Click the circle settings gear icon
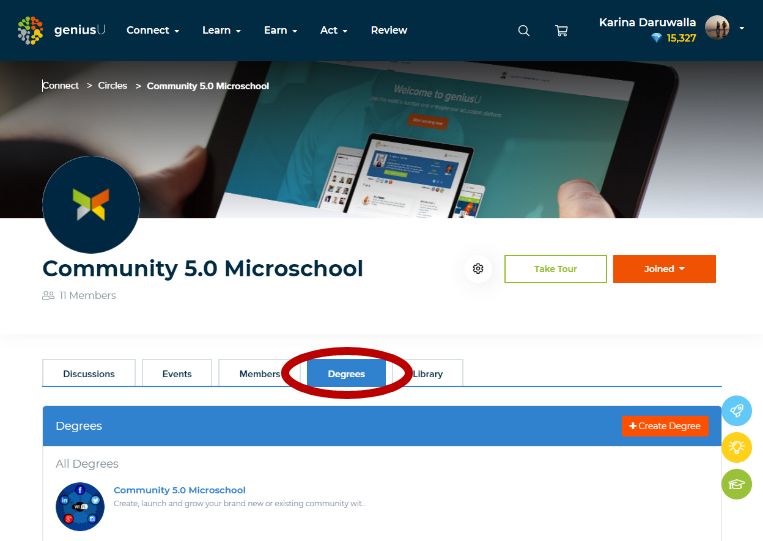Image resolution: width=763 pixels, height=541 pixels. pos(478,269)
